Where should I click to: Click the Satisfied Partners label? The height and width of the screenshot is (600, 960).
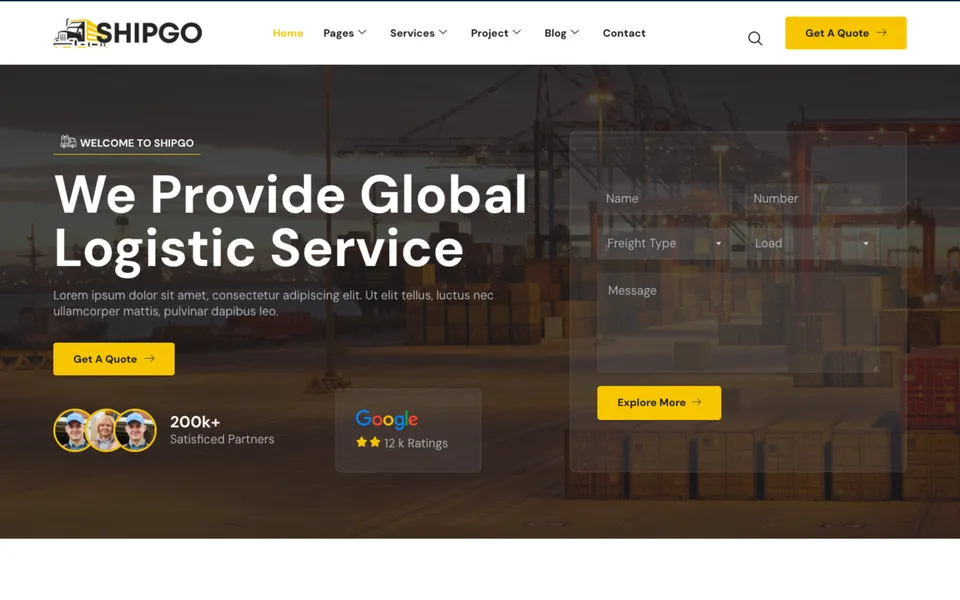tap(222, 439)
